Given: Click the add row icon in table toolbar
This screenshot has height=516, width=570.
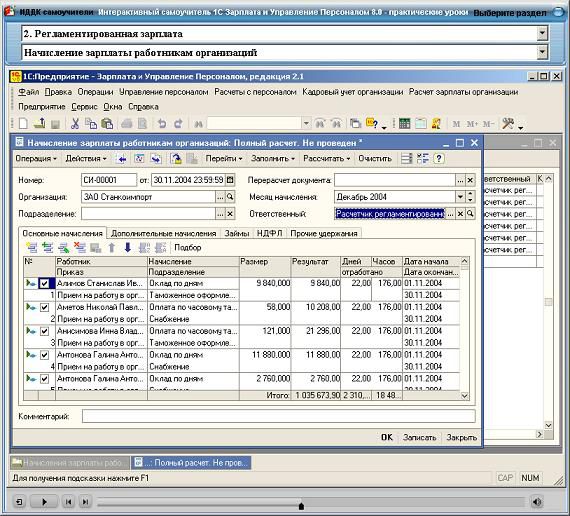Looking at the screenshot, I should [x=32, y=248].
